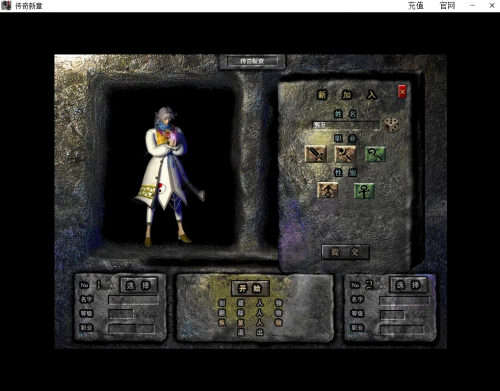Click the 开始 start button

(250, 288)
